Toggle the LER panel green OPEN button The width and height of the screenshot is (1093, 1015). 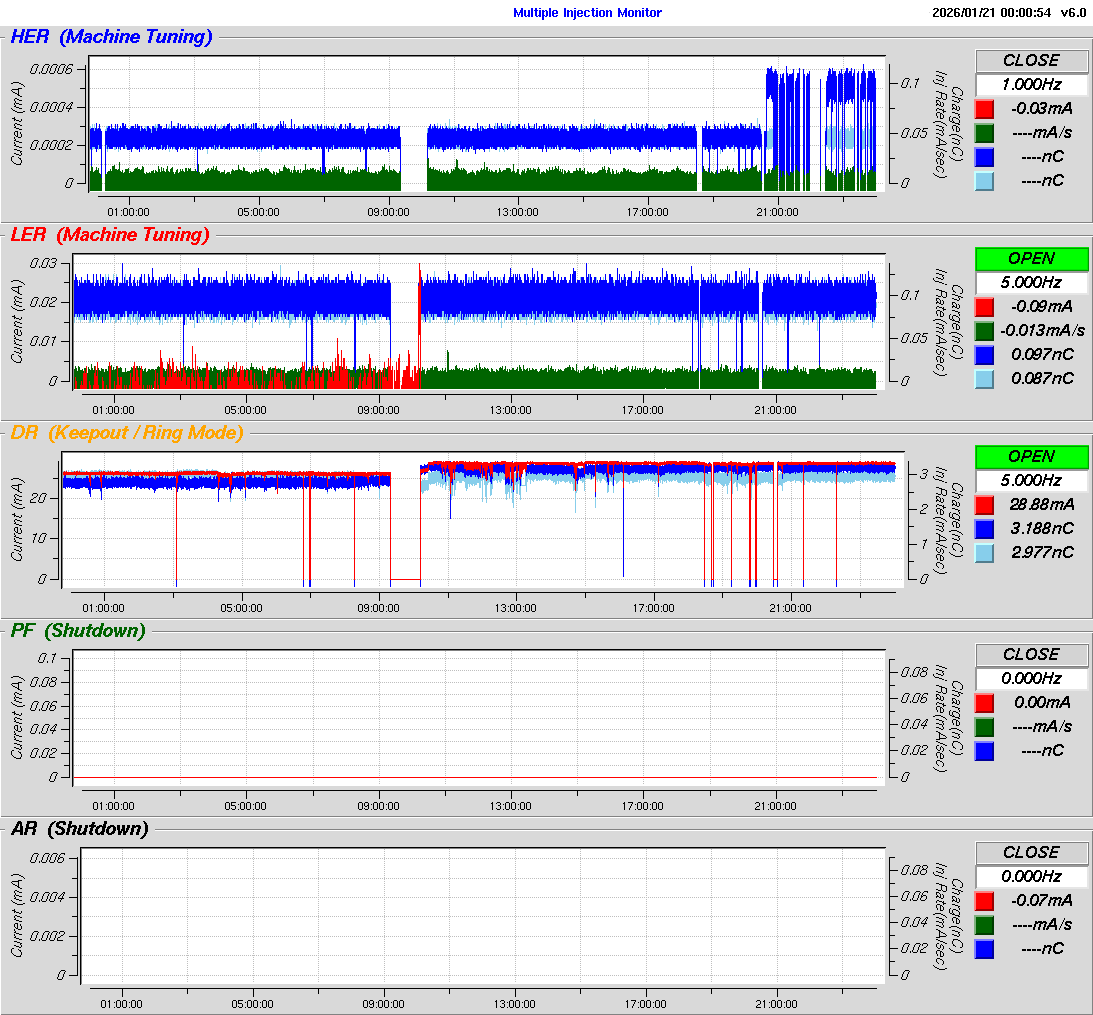point(1031,258)
